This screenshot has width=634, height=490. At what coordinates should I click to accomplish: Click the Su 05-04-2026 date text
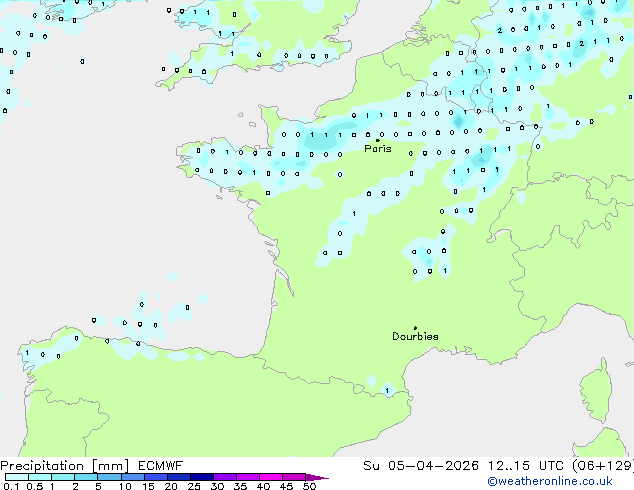pyautogui.click(x=421, y=466)
